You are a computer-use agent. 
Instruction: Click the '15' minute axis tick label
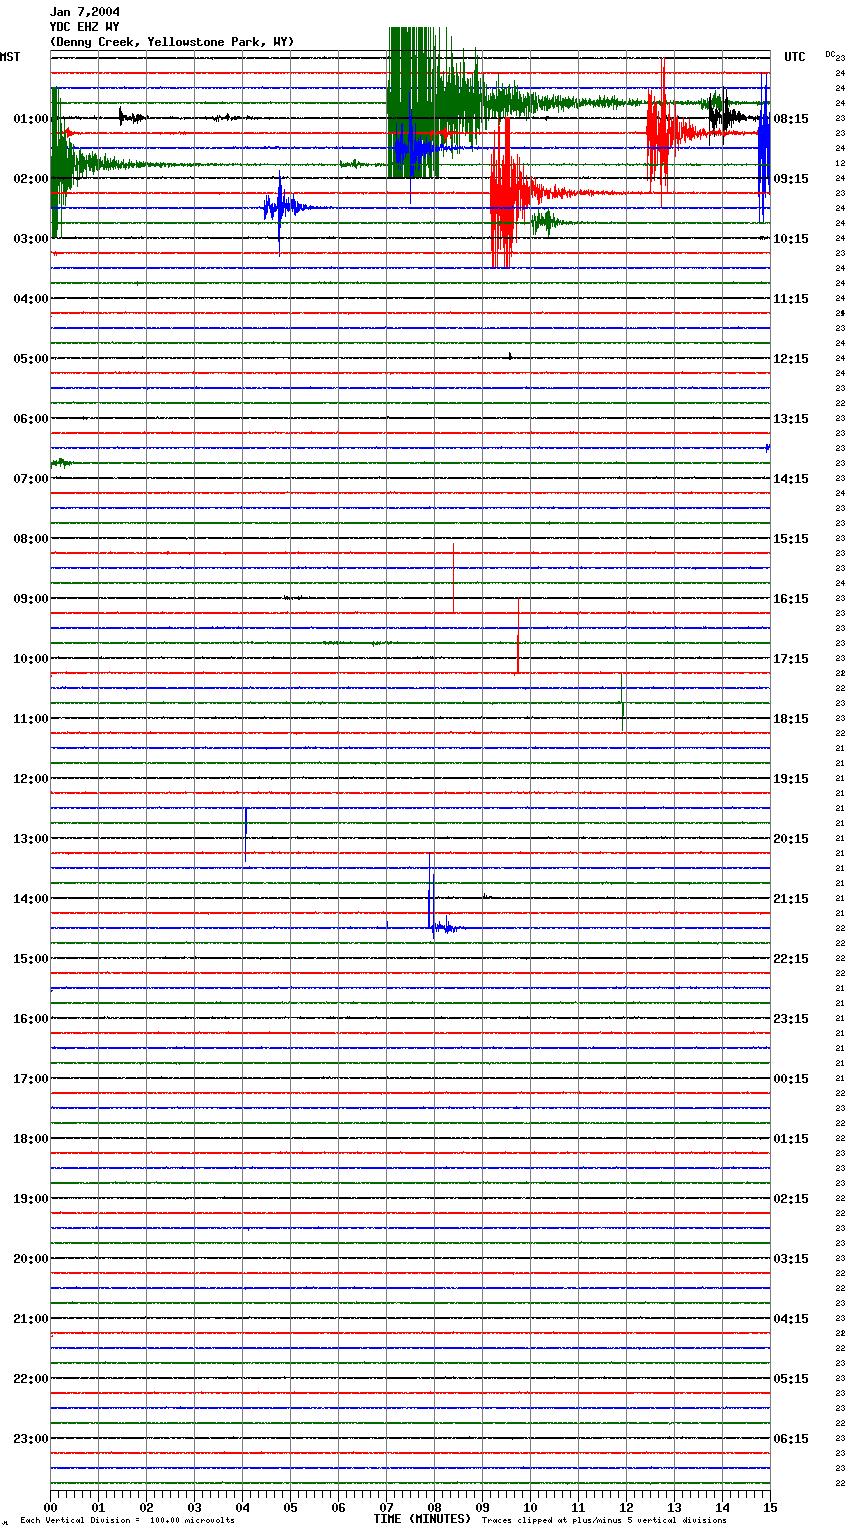tap(769, 1507)
